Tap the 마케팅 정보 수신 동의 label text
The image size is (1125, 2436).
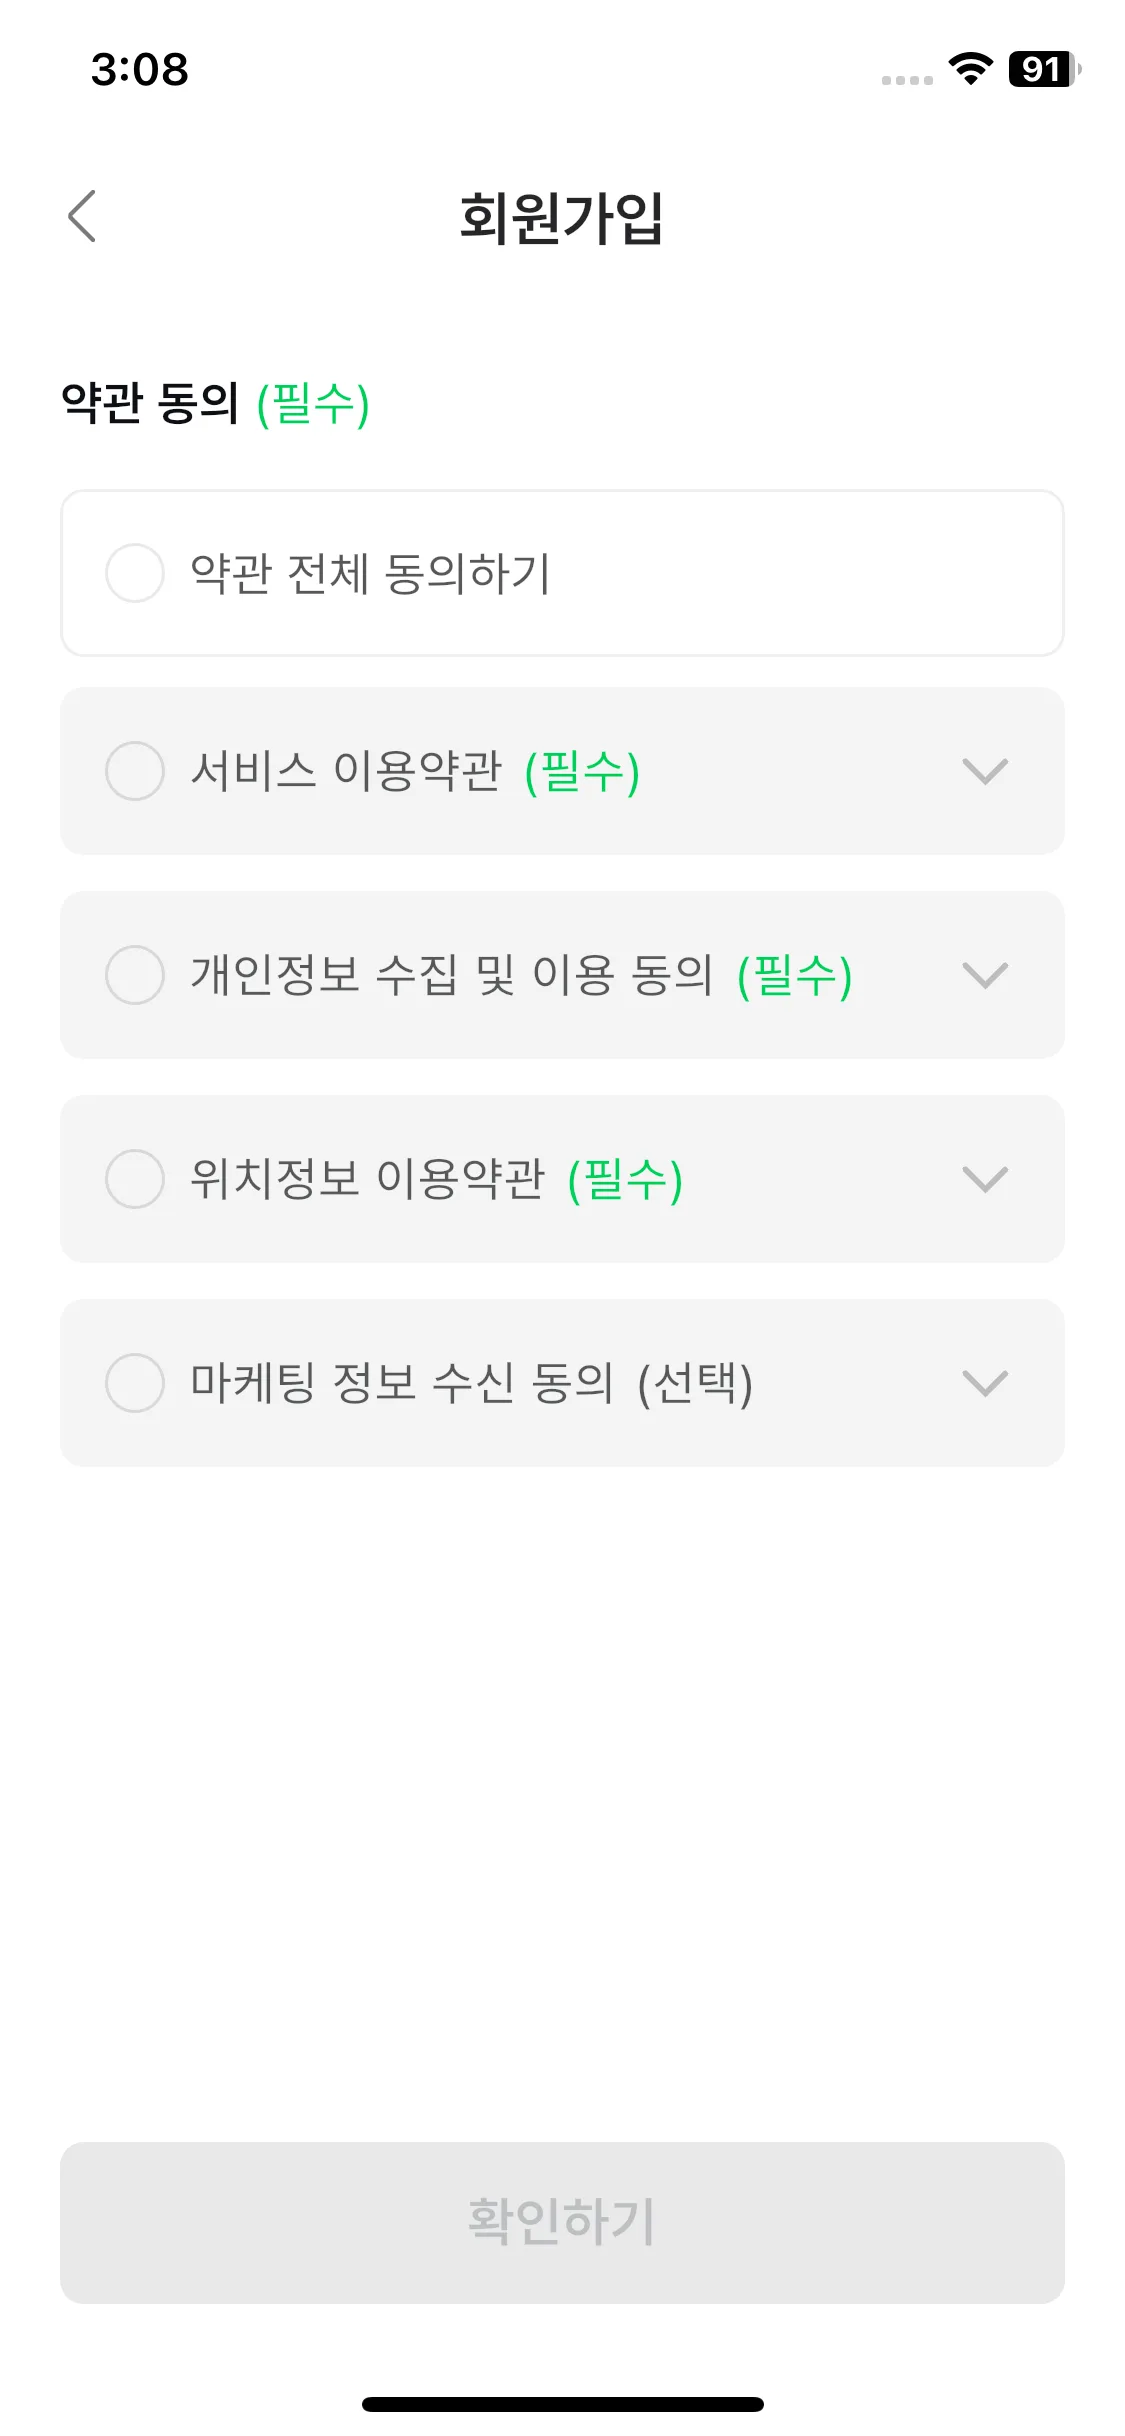[402, 1383]
